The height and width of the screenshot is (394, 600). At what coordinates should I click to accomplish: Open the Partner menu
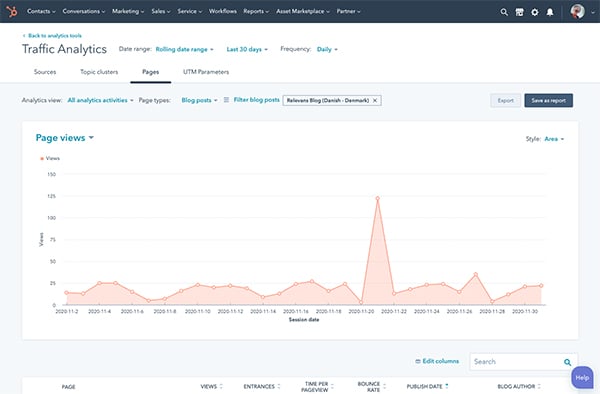[x=348, y=11]
